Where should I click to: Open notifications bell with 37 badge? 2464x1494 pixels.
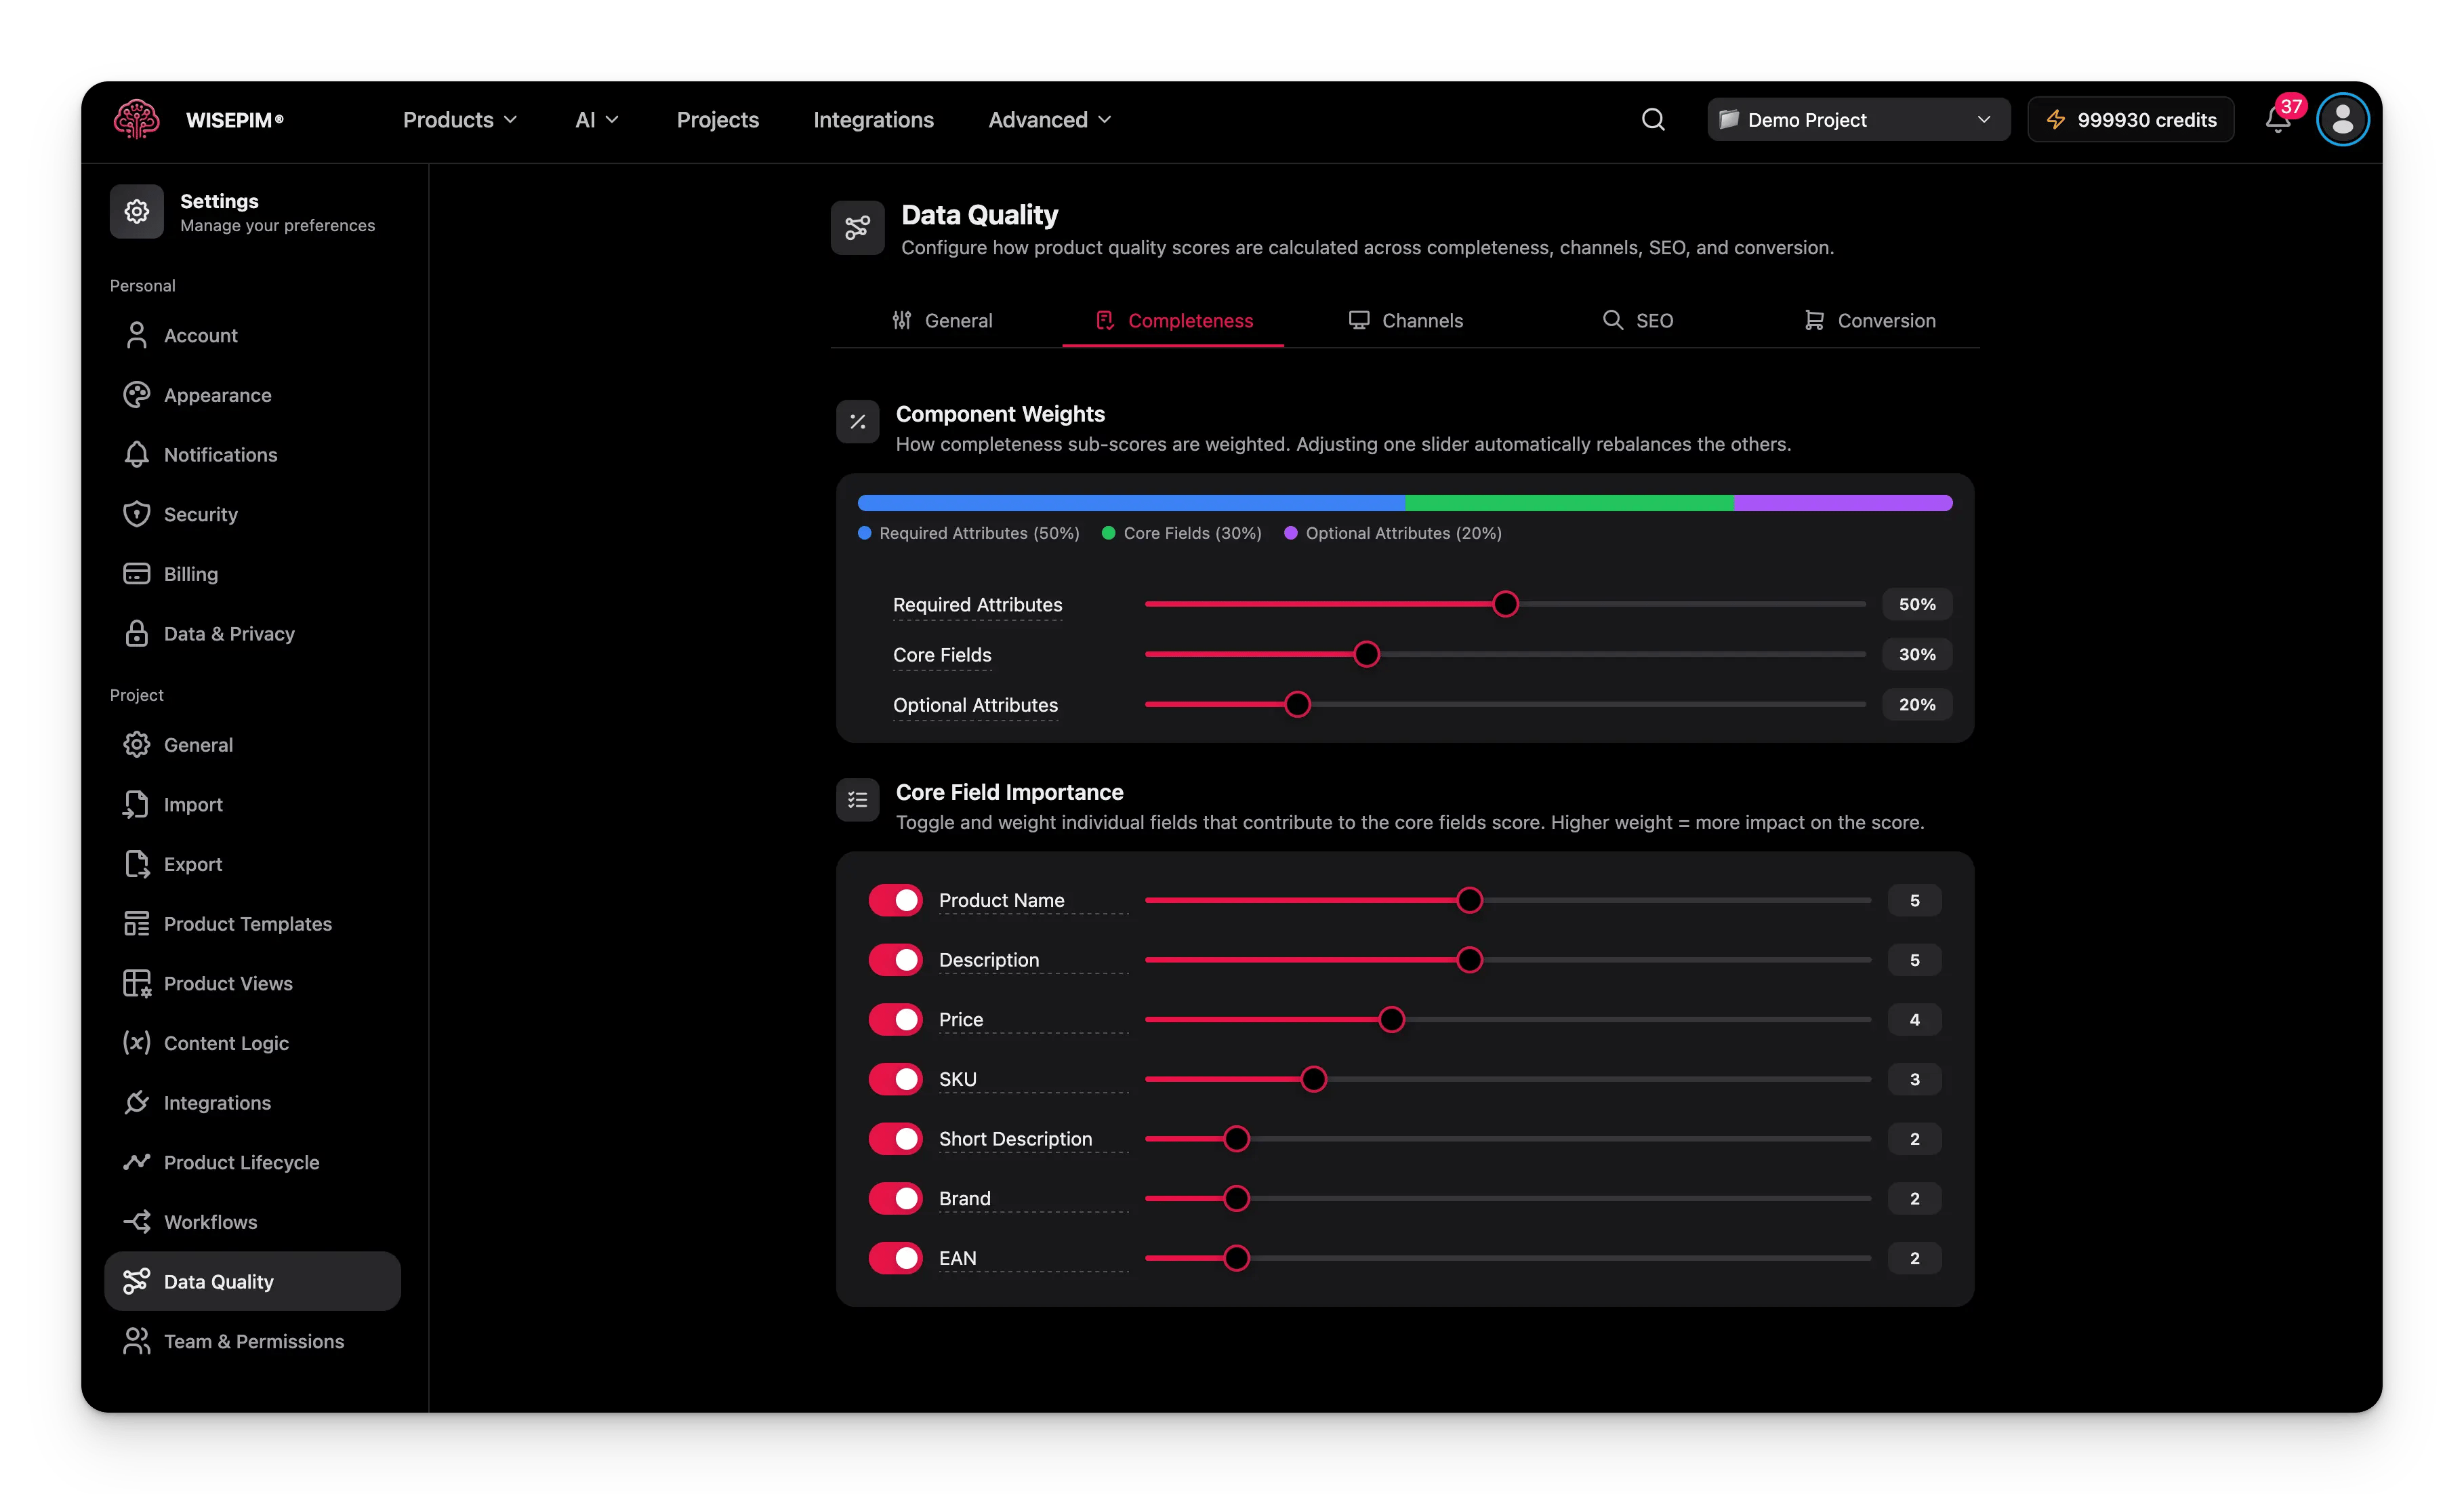pyautogui.click(x=2278, y=120)
